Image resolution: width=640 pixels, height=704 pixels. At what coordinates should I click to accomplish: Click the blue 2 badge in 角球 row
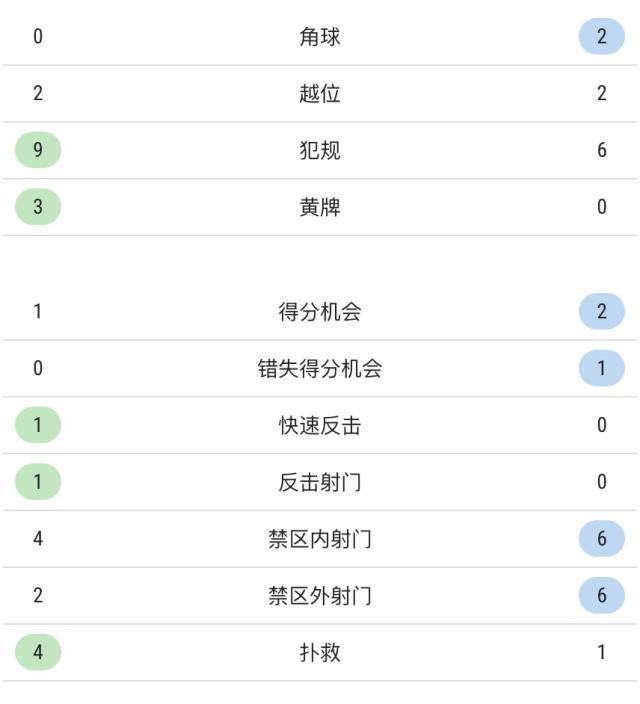pos(601,37)
